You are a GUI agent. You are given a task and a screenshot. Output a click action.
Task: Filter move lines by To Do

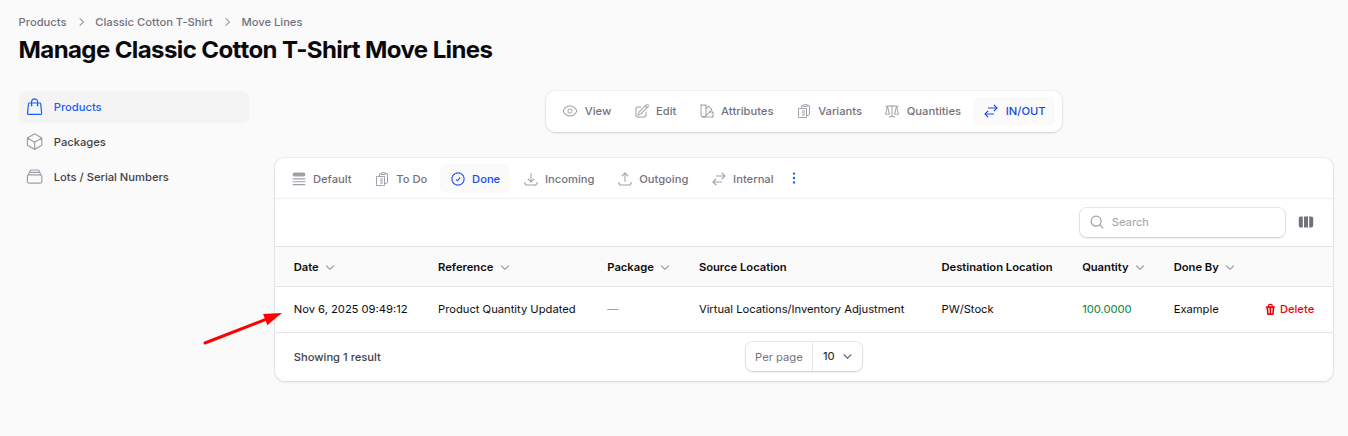[401, 179]
